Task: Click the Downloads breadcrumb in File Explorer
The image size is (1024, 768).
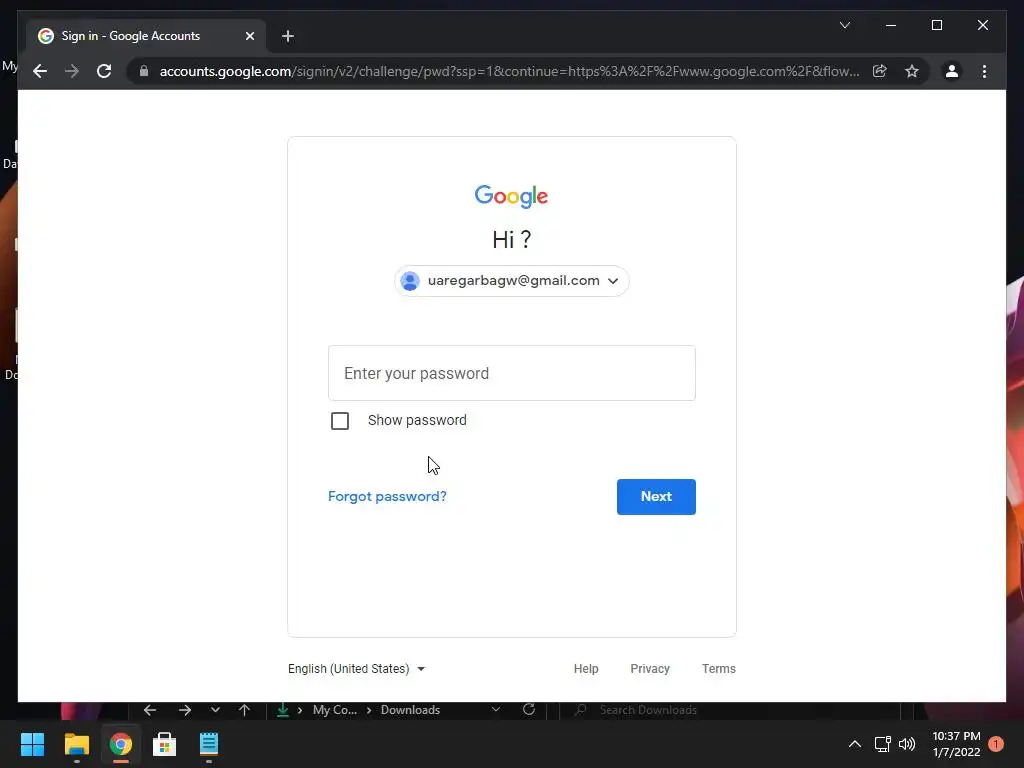Action: pos(410,710)
